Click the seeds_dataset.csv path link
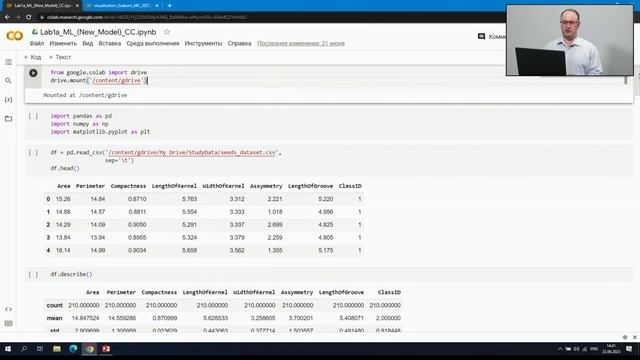The image size is (640, 360). point(192,152)
